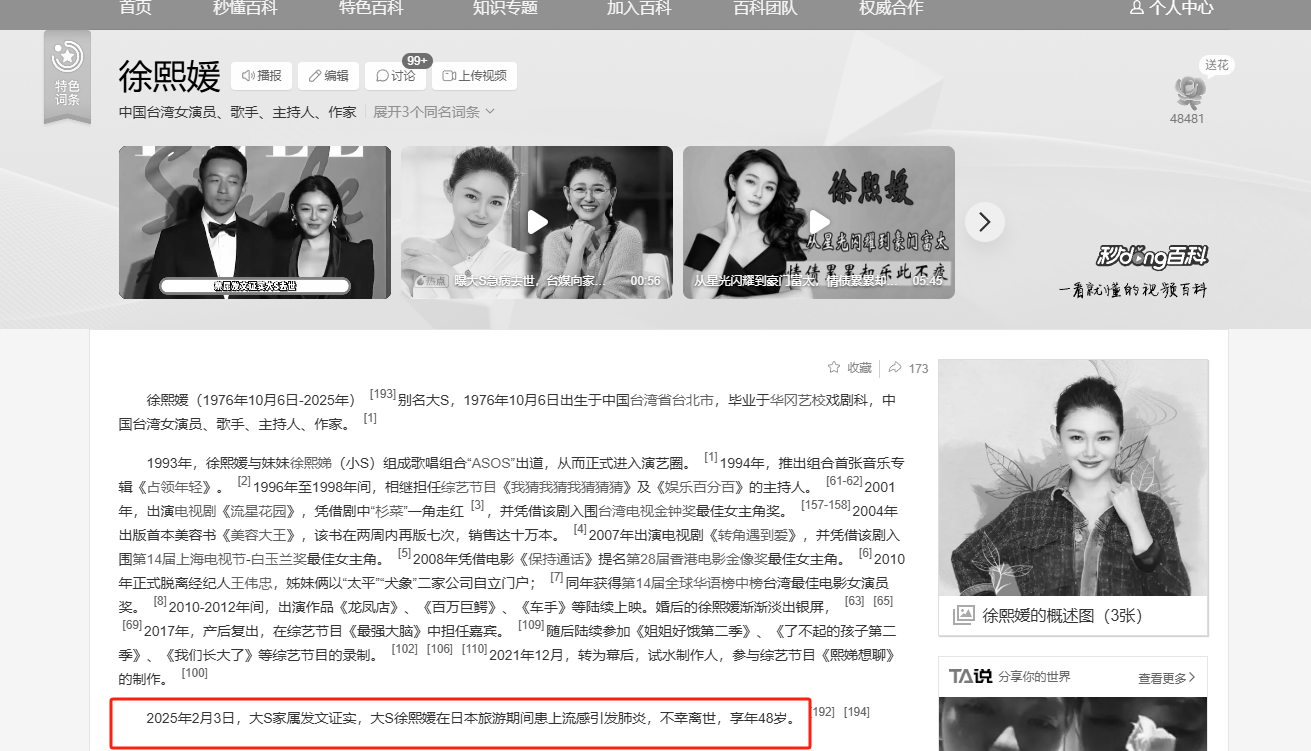Viewport: 1311px width, 751px height.
Task: Click the gallery image icon beside 概述图
Action: (x=964, y=616)
